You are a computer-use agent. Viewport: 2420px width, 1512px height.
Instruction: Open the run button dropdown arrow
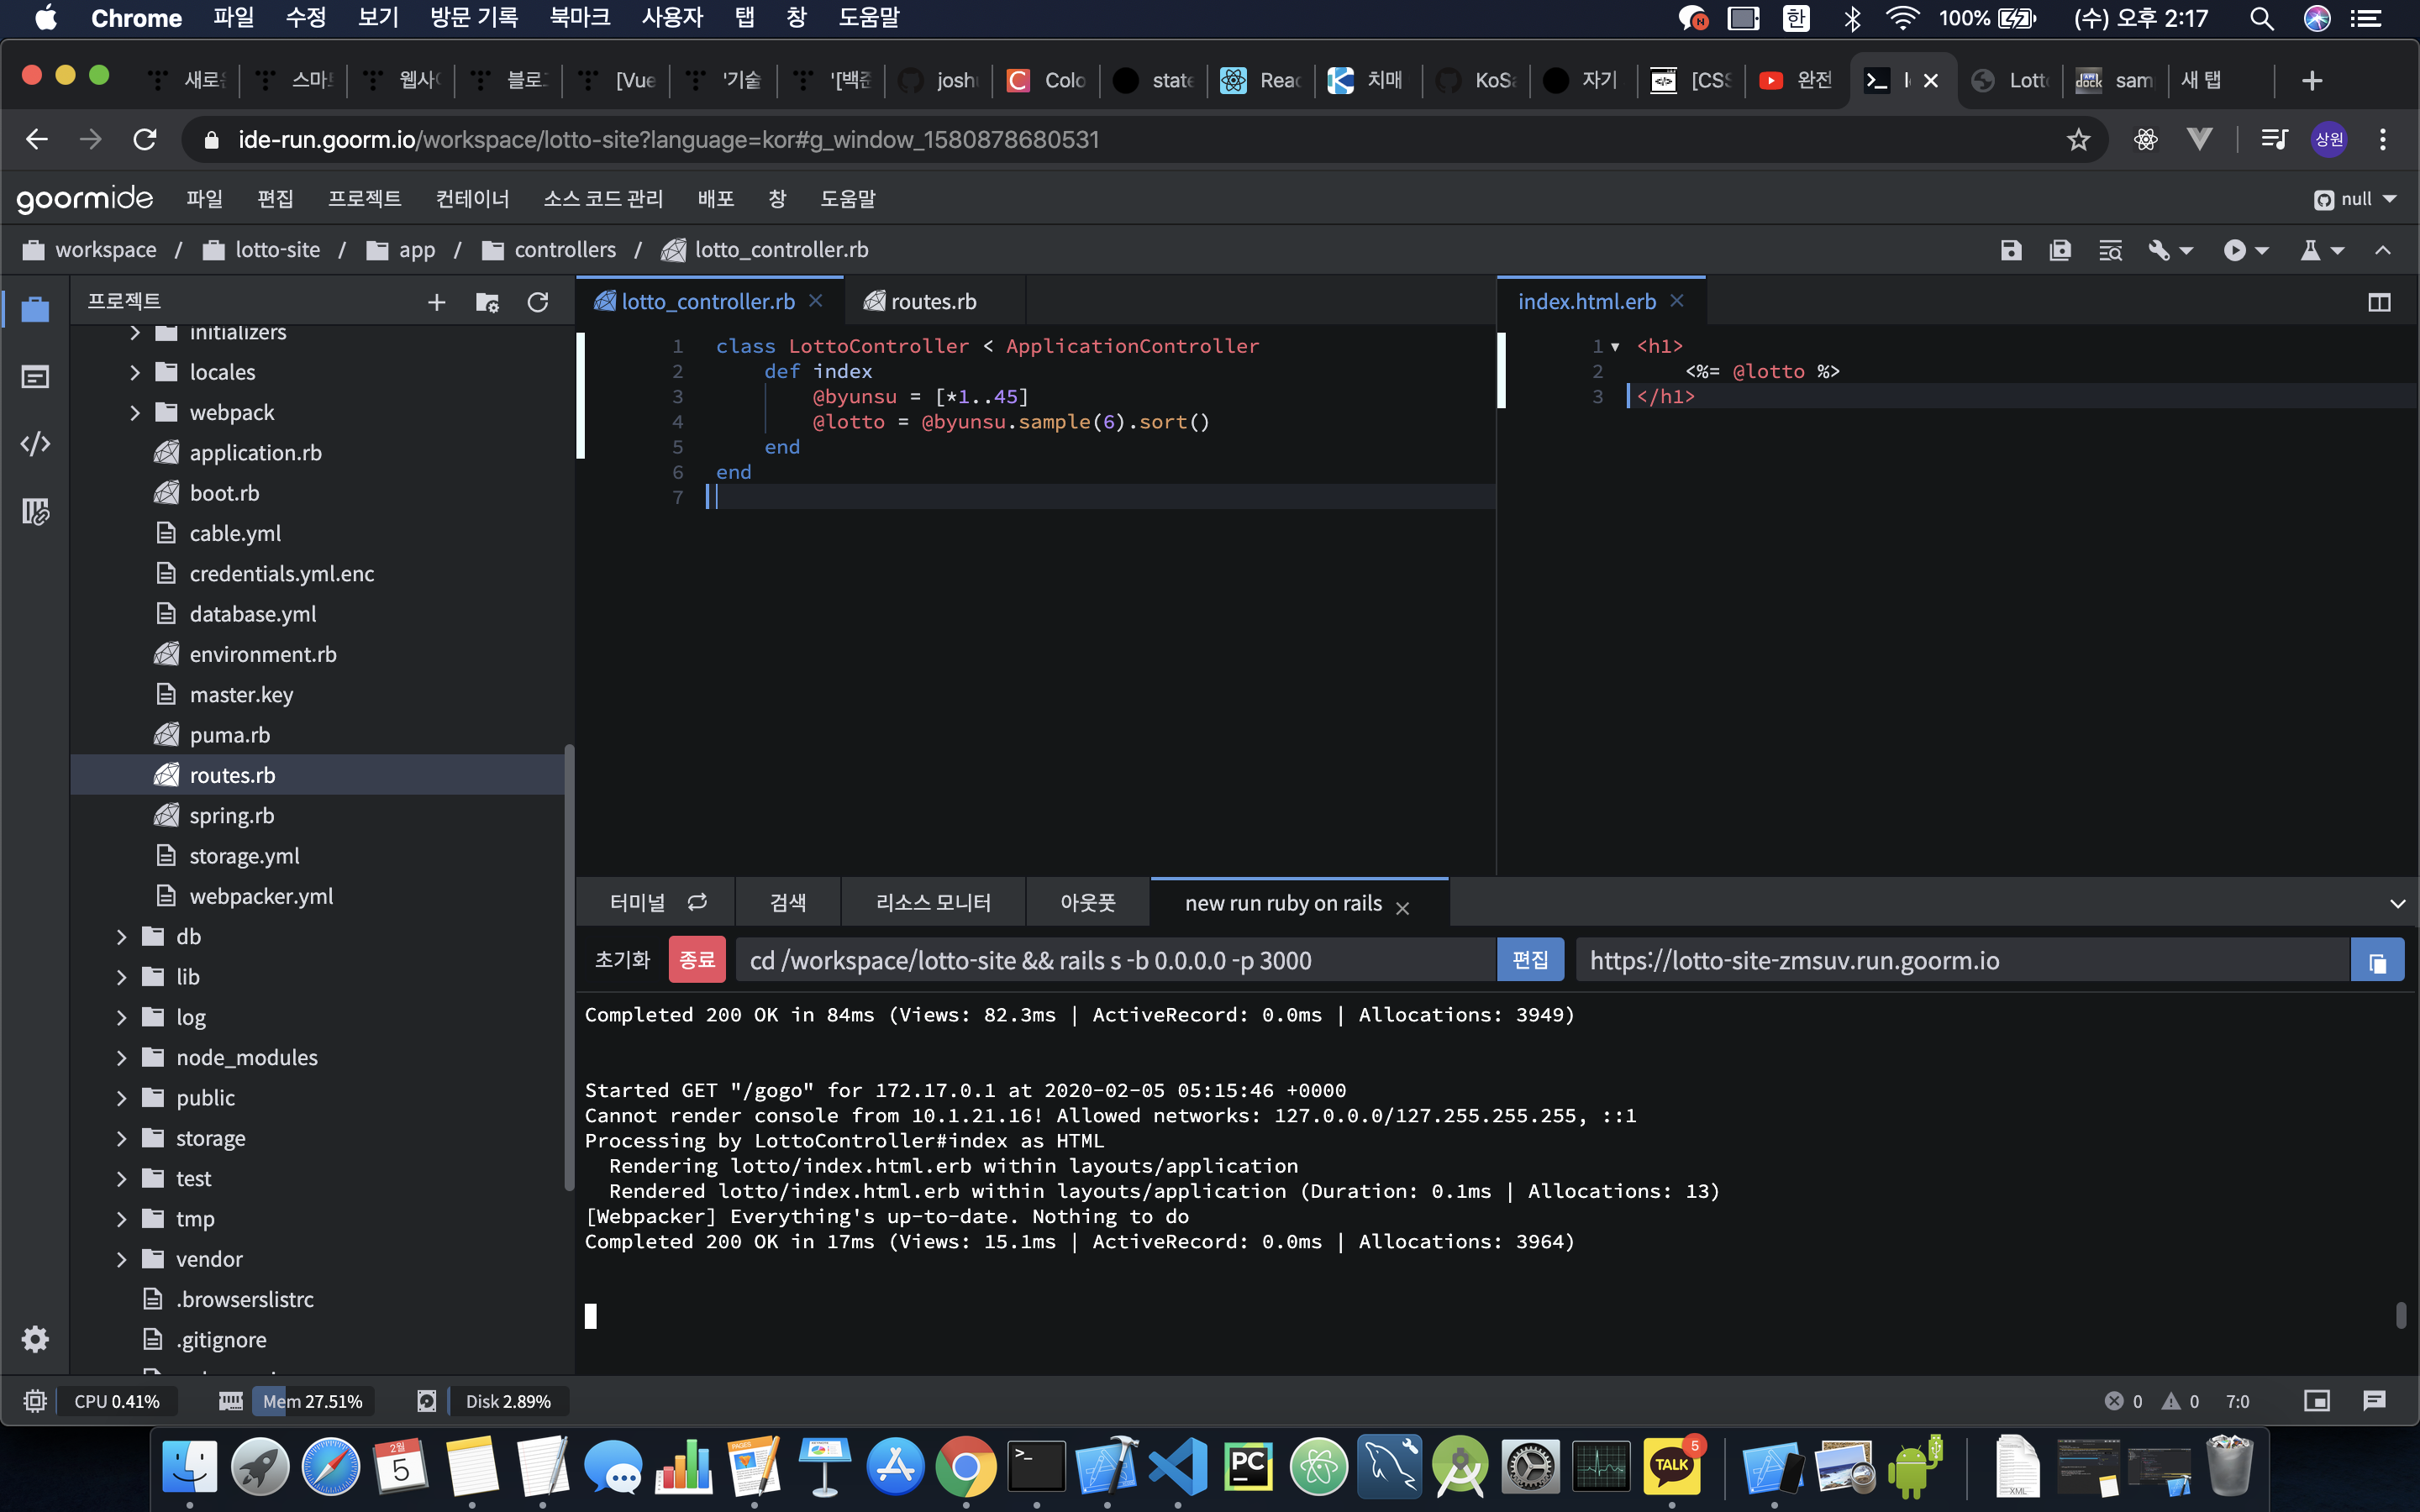(2262, 250)
